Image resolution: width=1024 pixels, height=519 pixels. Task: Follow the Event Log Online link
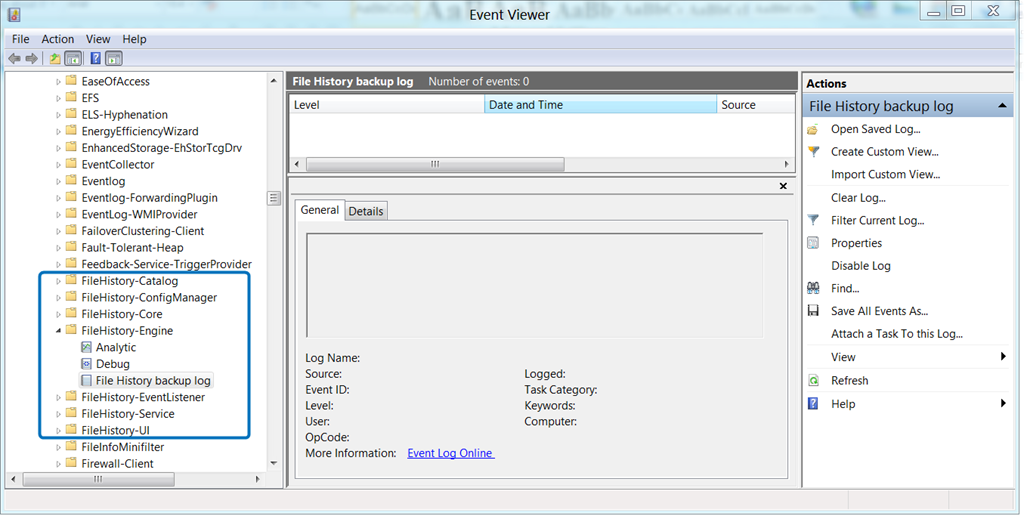tap(451, 453)
